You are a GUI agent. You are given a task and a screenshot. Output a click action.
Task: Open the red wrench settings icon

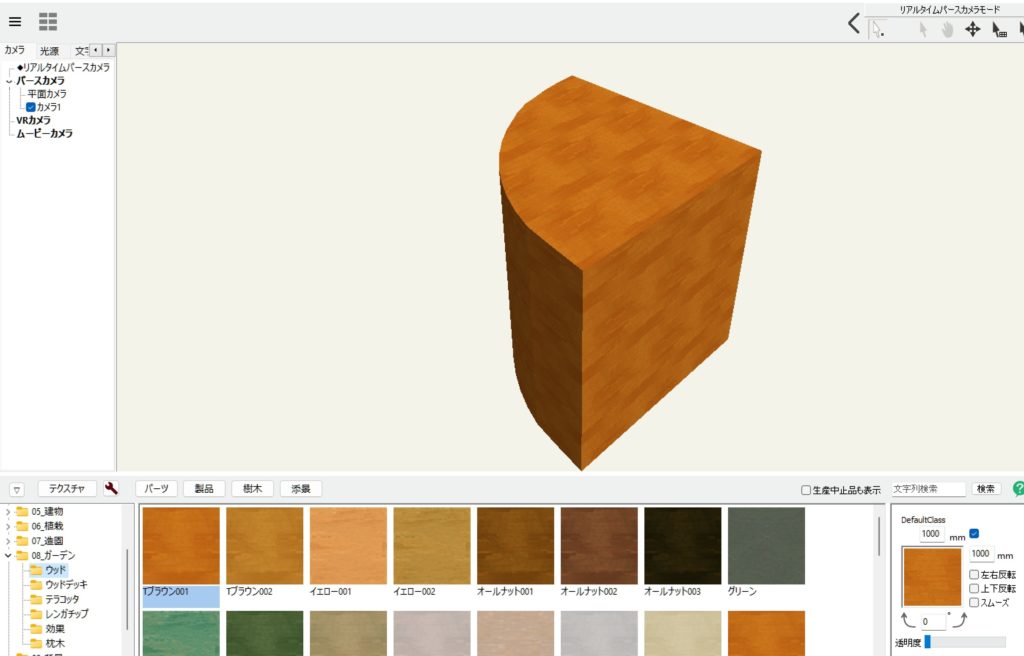tap(111, 489)
